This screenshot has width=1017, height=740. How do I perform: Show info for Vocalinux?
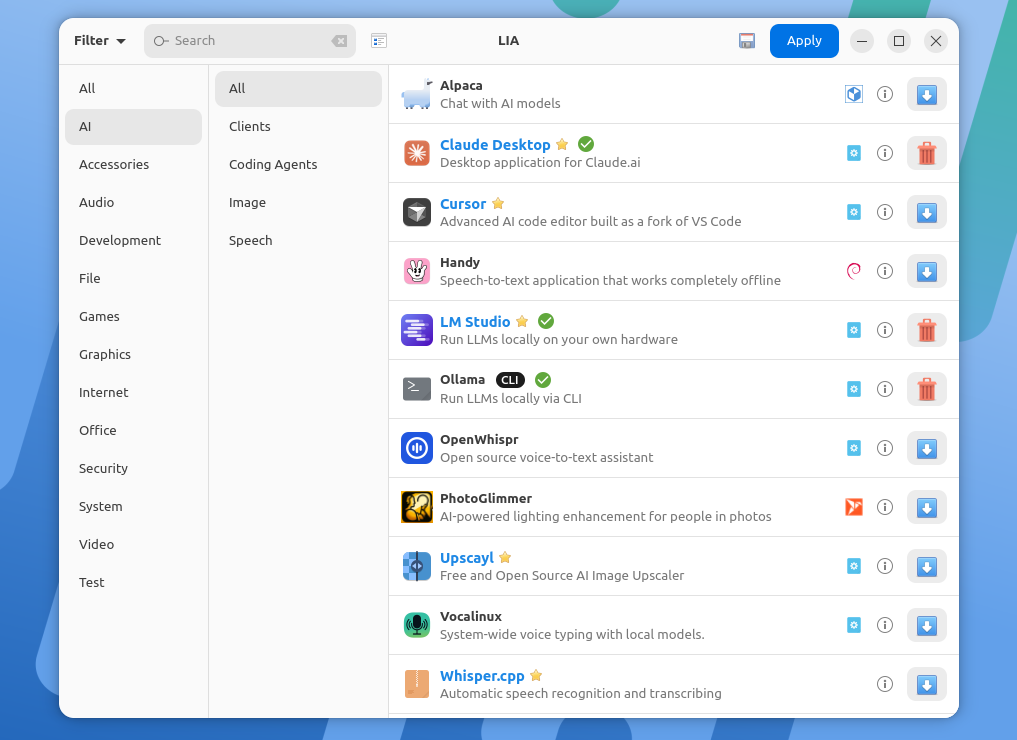pos(885,625)
